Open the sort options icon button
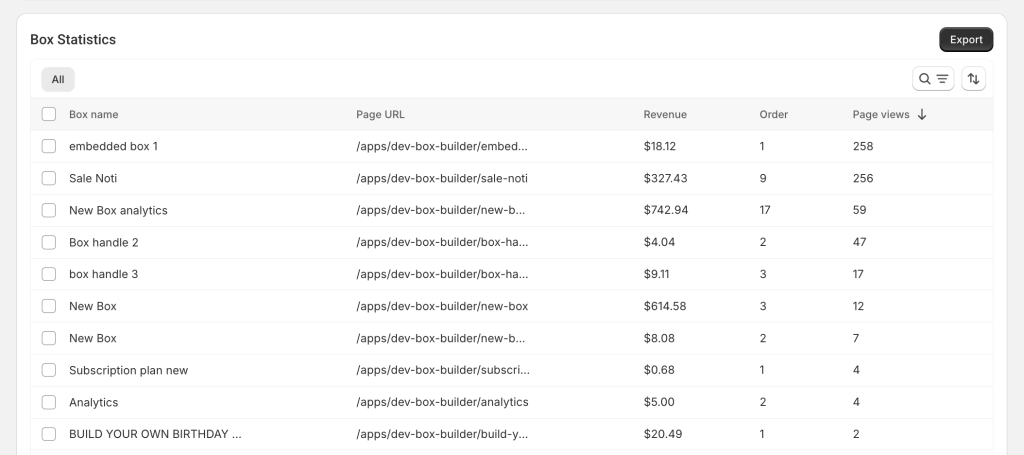The image size is (1024, 455). click(x=973, y=79)
